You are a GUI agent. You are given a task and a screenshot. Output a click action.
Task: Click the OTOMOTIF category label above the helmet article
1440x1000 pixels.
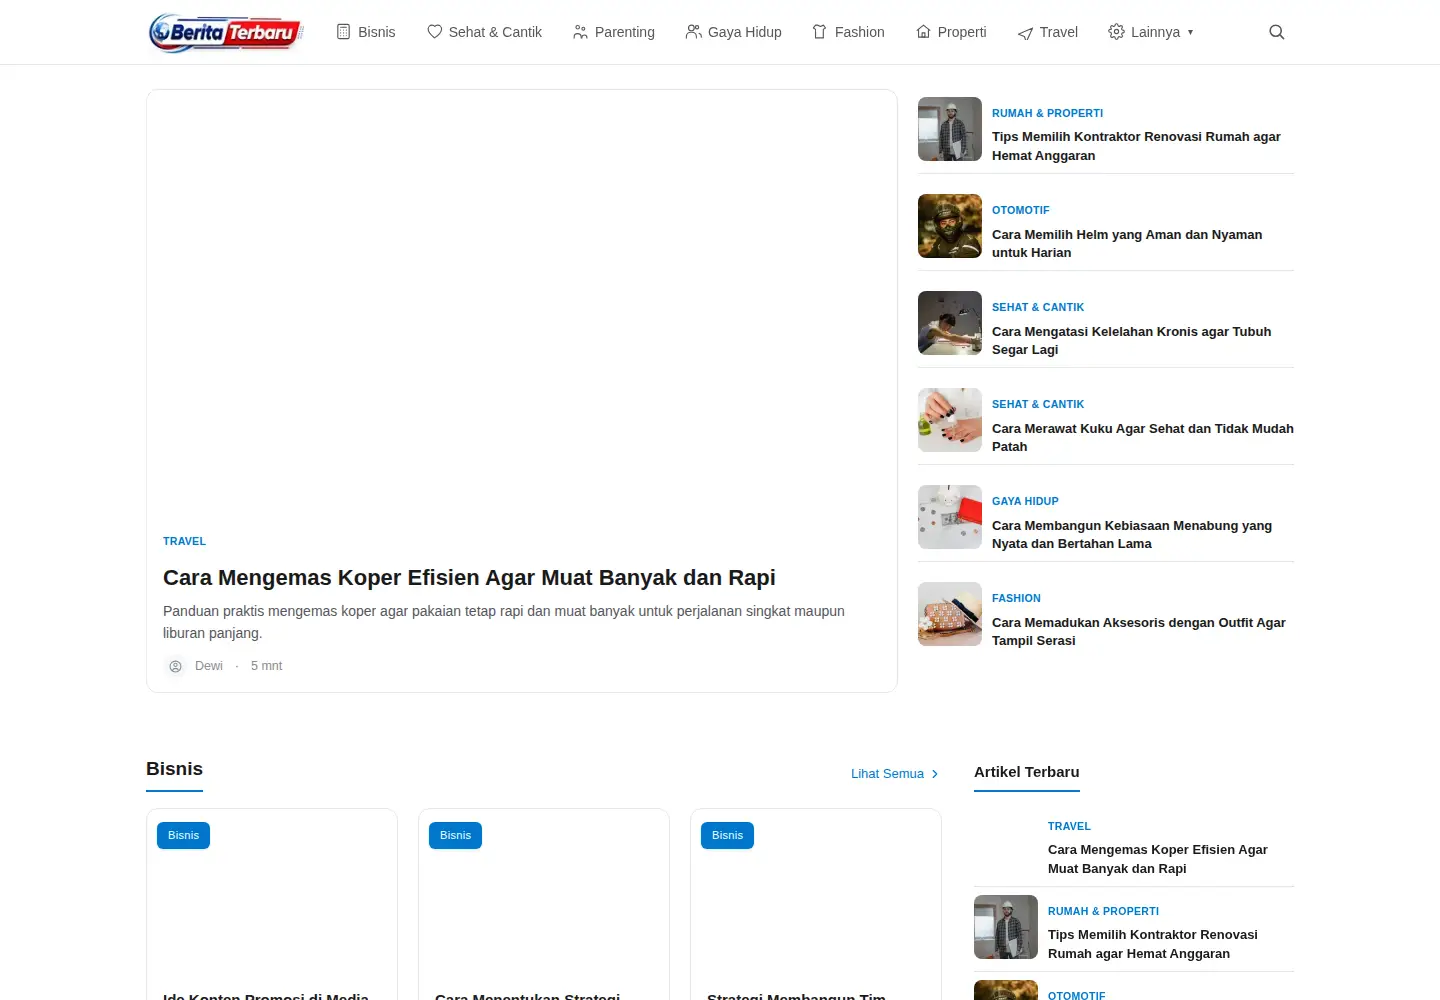(x=1021, y=210)
